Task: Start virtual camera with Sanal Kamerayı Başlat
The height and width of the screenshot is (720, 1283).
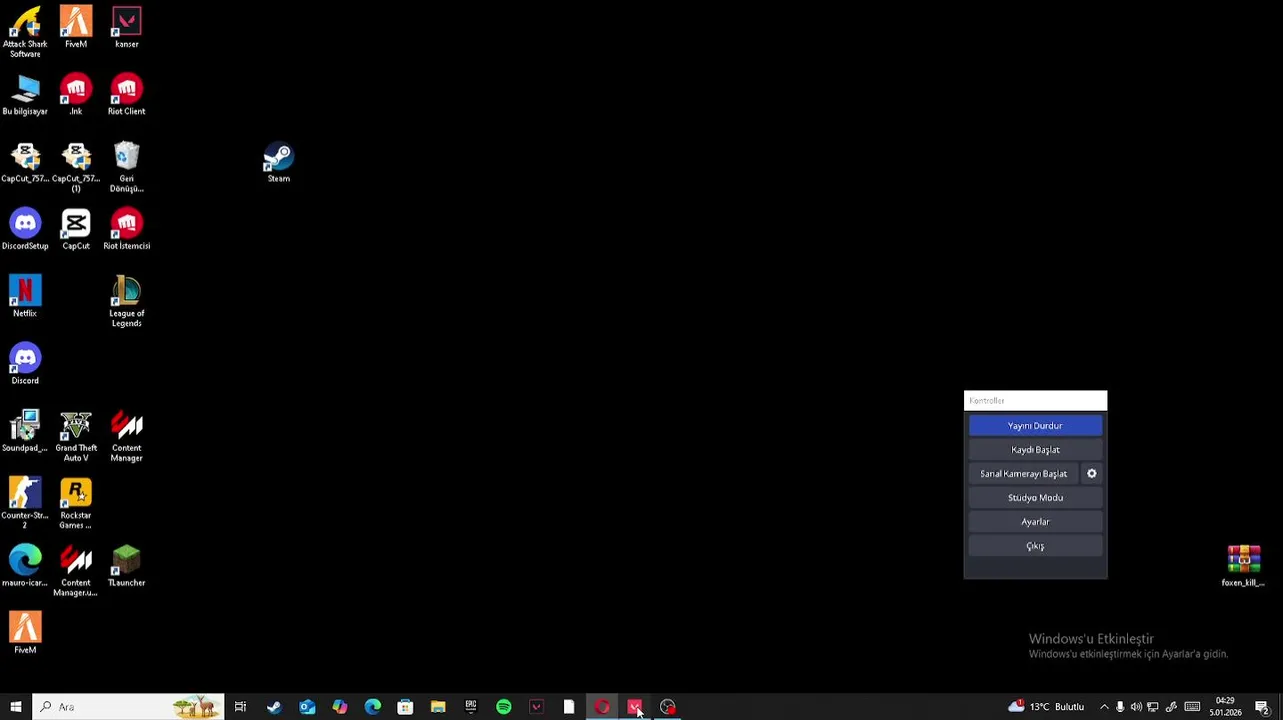Action: (1024, 474)
